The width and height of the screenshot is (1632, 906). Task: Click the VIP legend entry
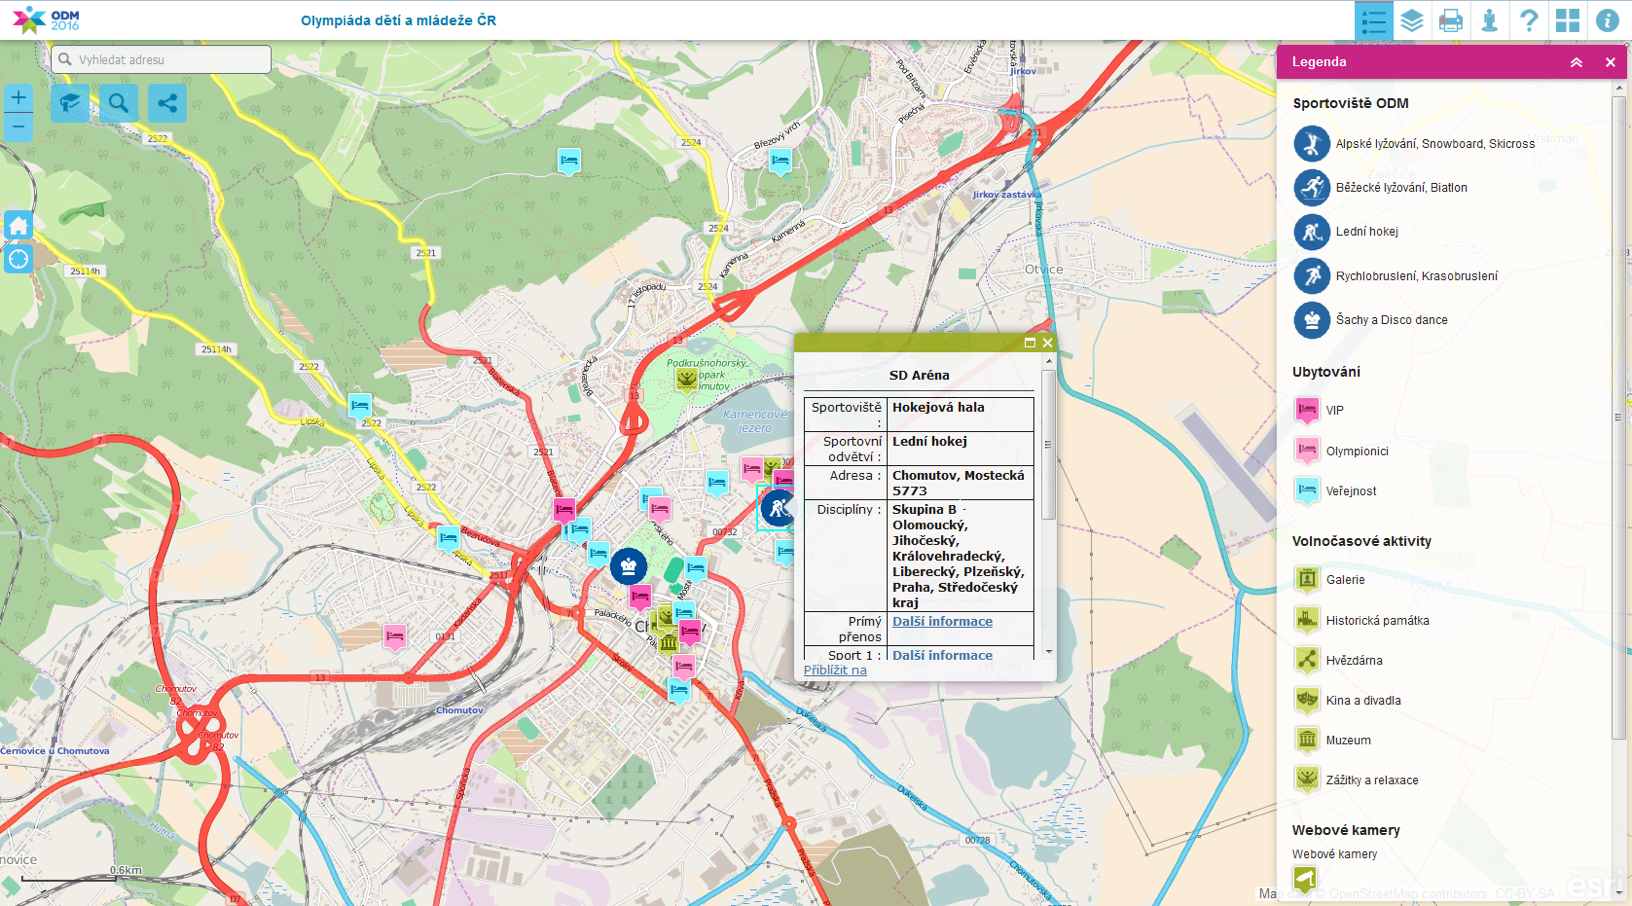(x=1319, y=410)
